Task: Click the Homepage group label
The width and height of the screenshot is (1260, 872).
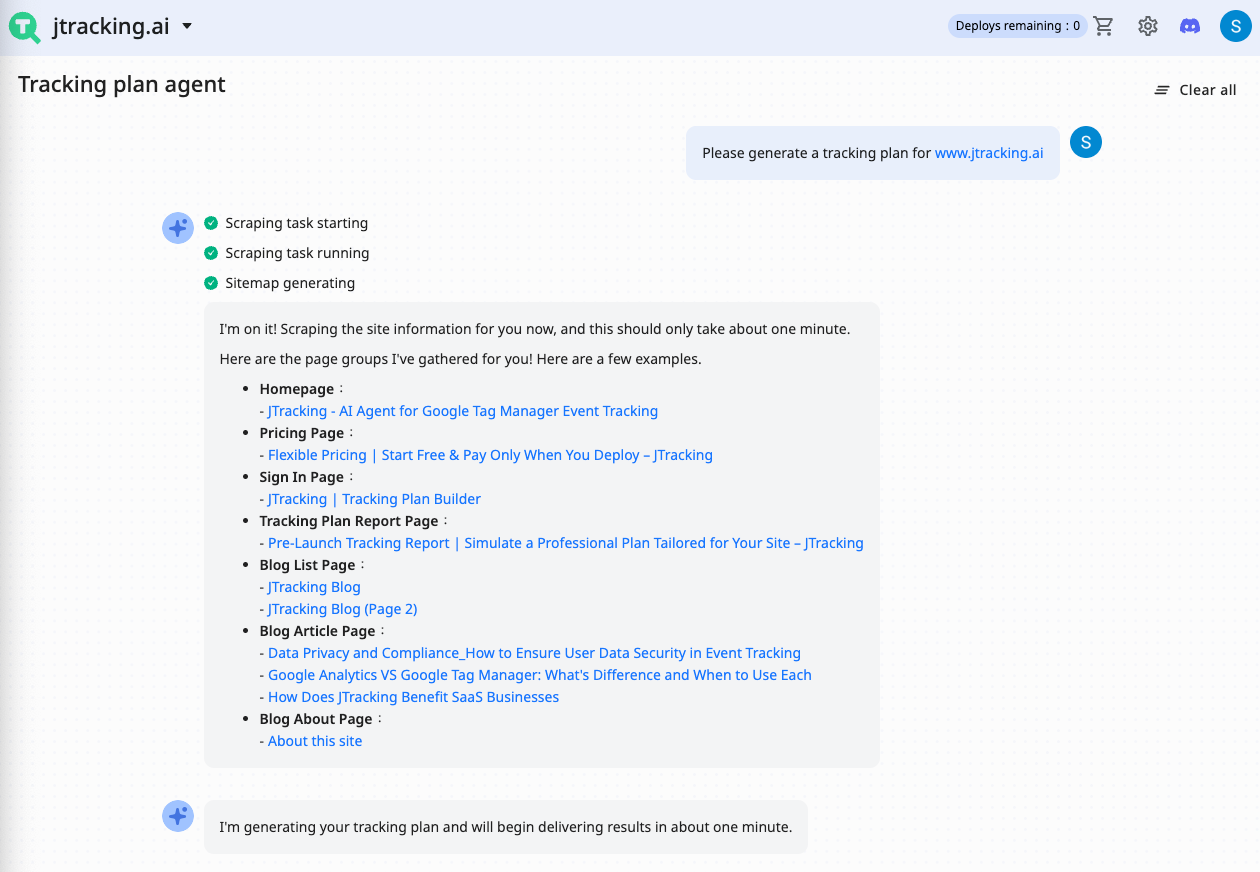Action: tap(297, 389)
